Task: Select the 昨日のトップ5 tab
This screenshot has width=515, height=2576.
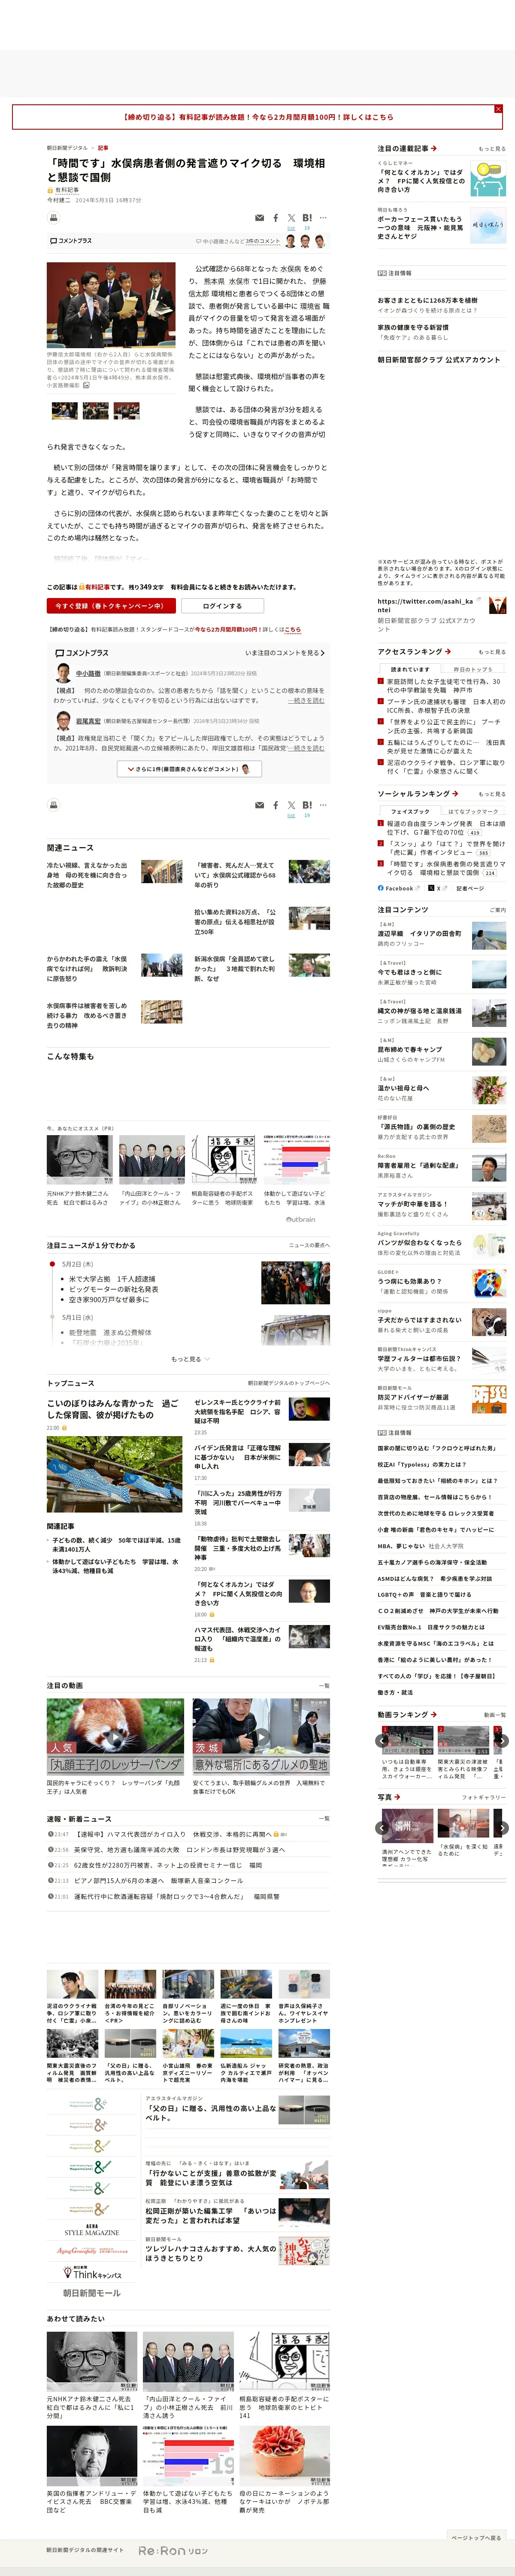Action: coord(472,669)
